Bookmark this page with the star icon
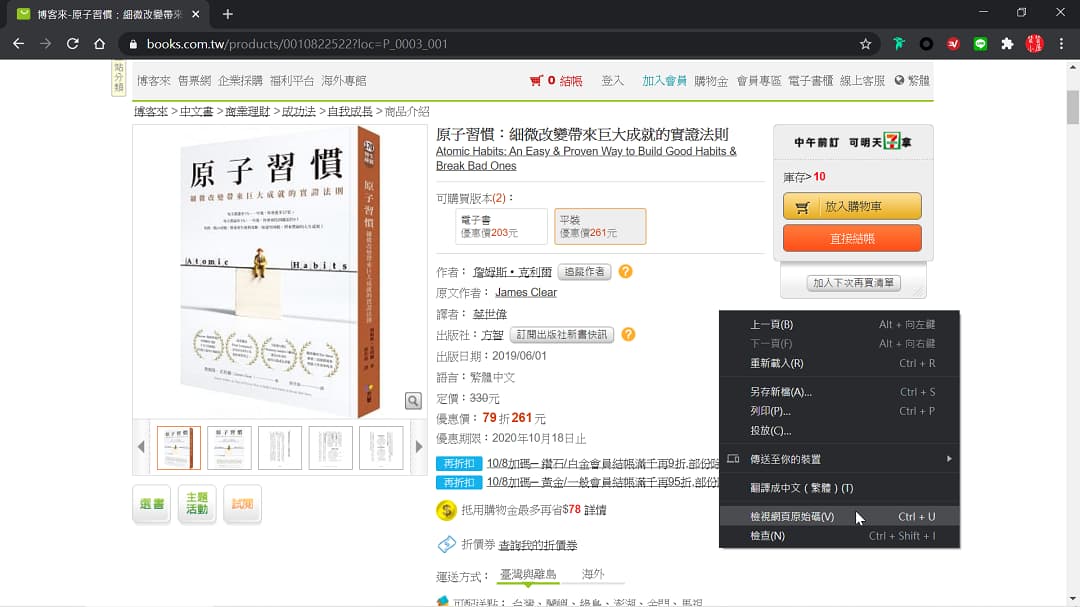 pyautogui.click(x=866, y=44)
